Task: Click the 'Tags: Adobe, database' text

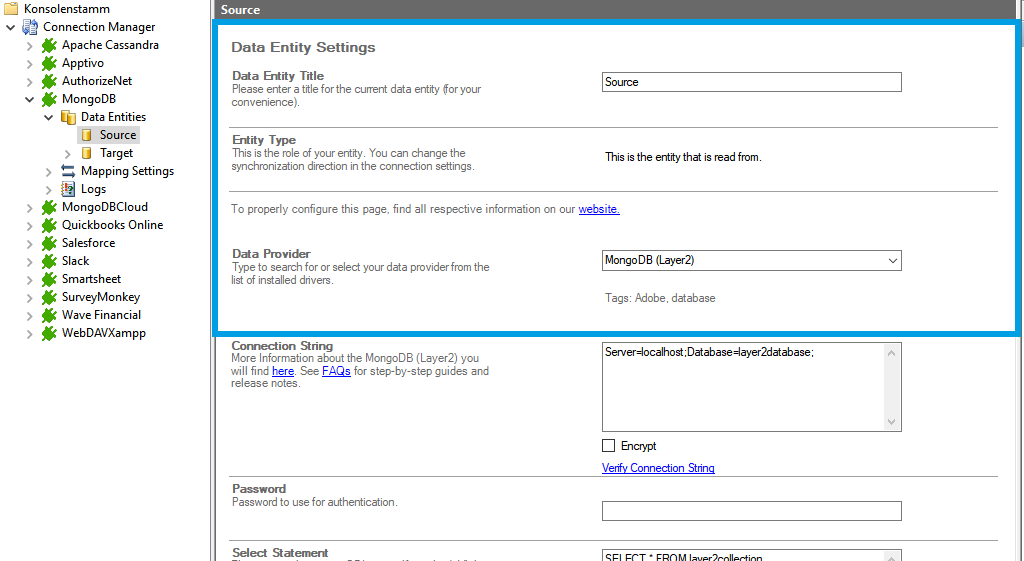Action: (660, 298)
